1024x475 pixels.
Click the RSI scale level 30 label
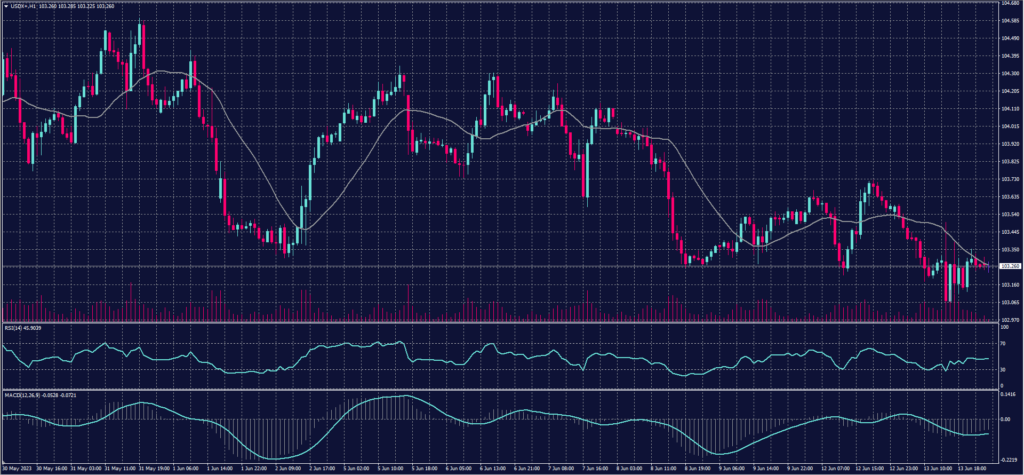tap(1002, 369)
